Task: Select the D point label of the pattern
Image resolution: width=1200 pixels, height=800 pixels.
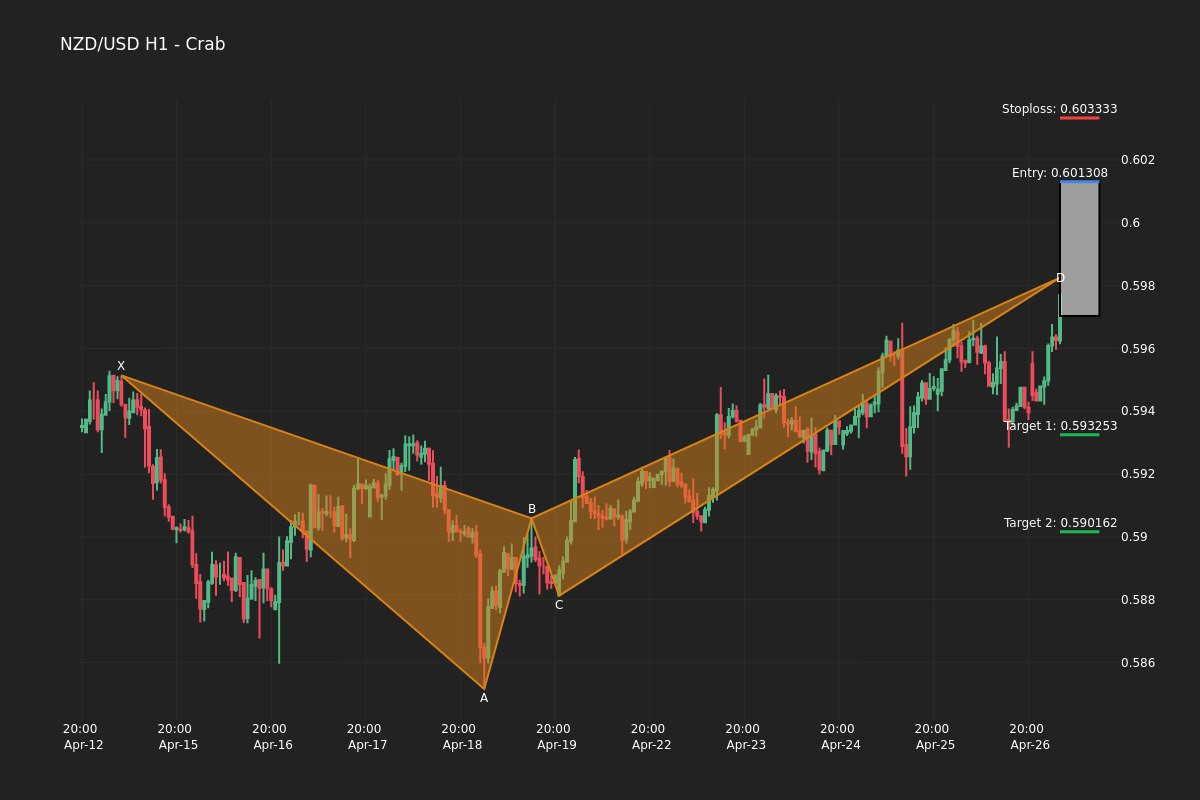Action: tap(1061, 278)
